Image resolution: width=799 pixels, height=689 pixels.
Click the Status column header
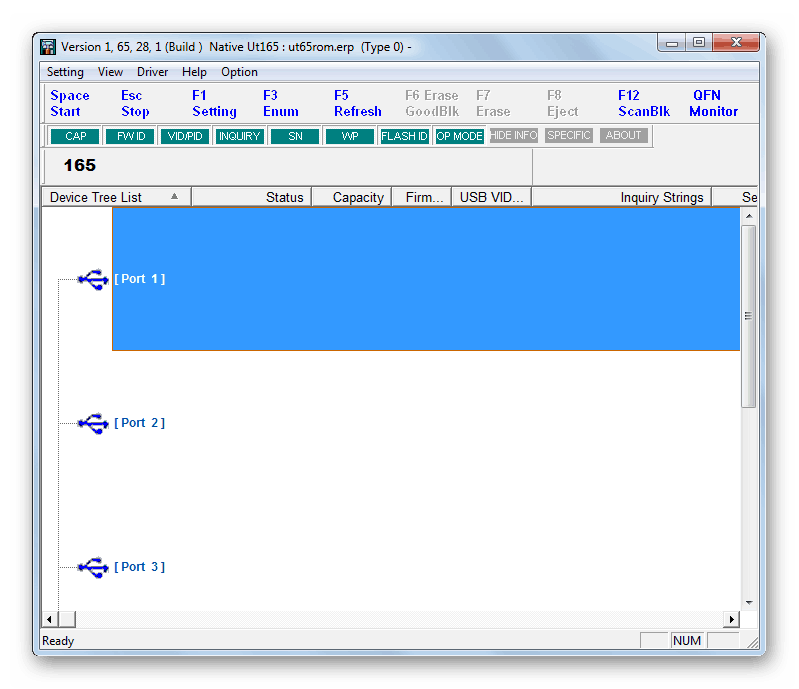pyautogui.click(x=252, y=197)
